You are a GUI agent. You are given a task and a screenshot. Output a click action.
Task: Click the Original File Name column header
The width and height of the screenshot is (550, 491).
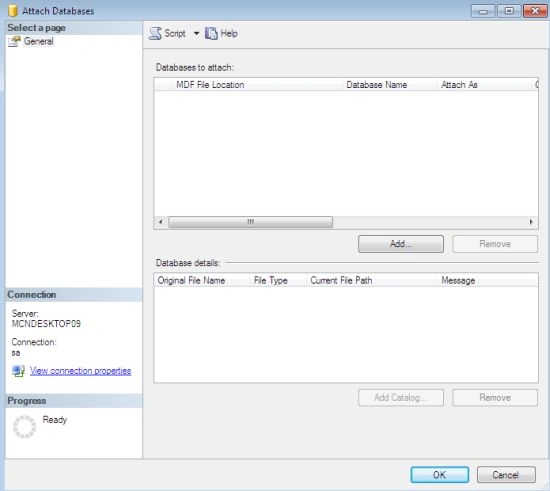(202, 280)
